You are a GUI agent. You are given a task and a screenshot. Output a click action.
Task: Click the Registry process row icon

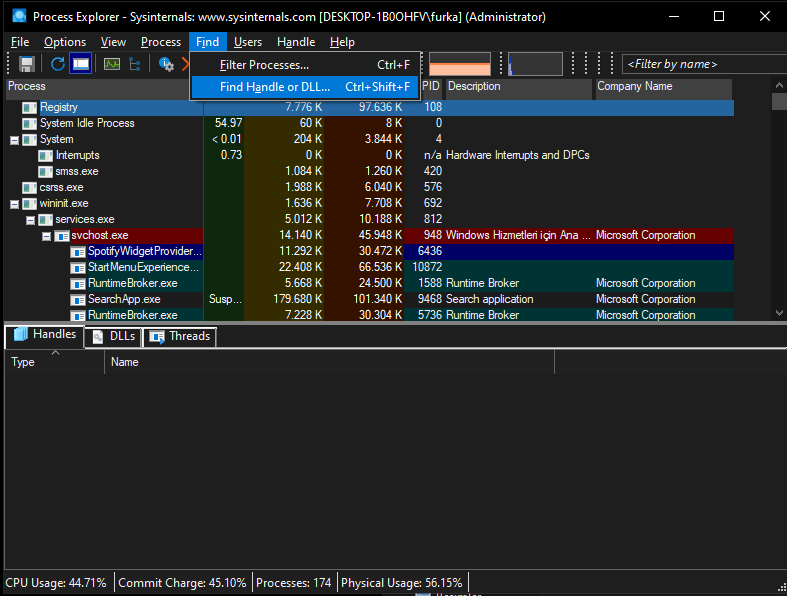click(30, 107)
